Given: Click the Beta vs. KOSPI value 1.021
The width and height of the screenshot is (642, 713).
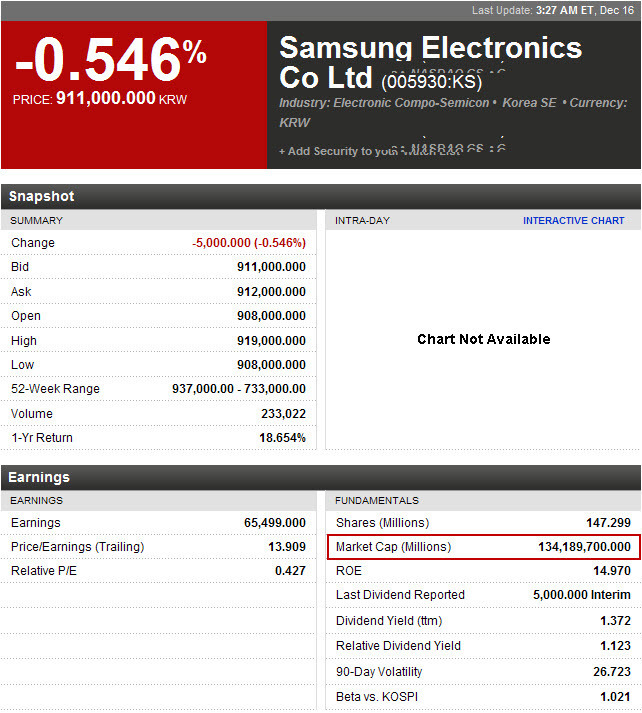Looking at the screenshot, I should click(615, 697).
